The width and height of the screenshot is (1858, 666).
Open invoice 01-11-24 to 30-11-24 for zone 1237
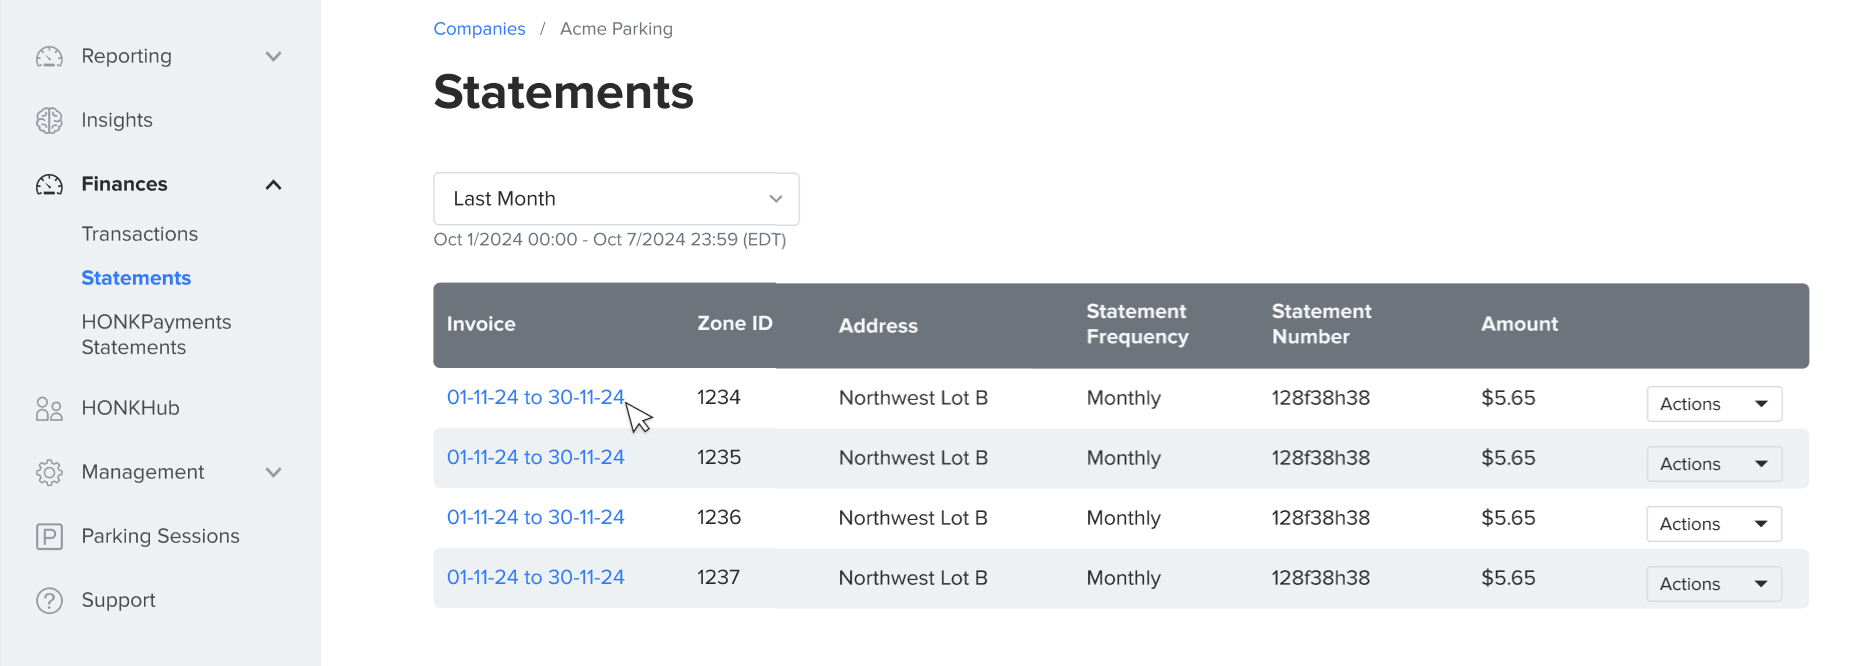(536, 577)
